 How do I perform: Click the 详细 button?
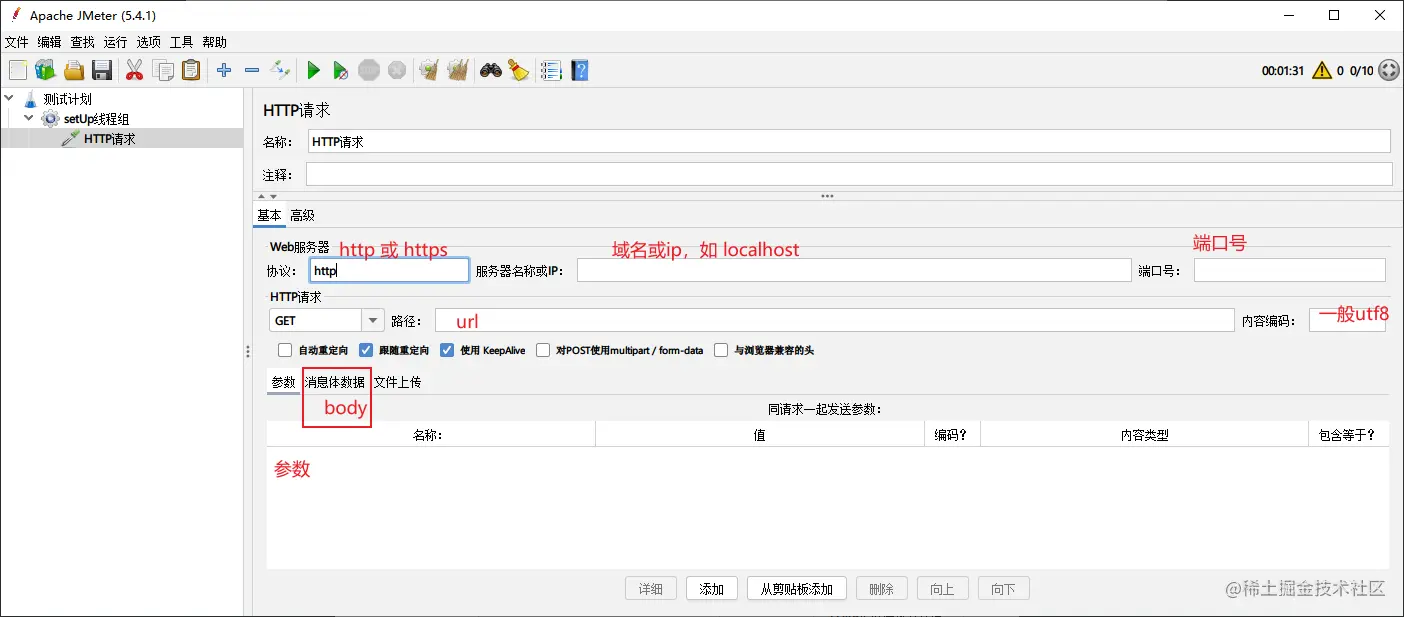[651, 589]
